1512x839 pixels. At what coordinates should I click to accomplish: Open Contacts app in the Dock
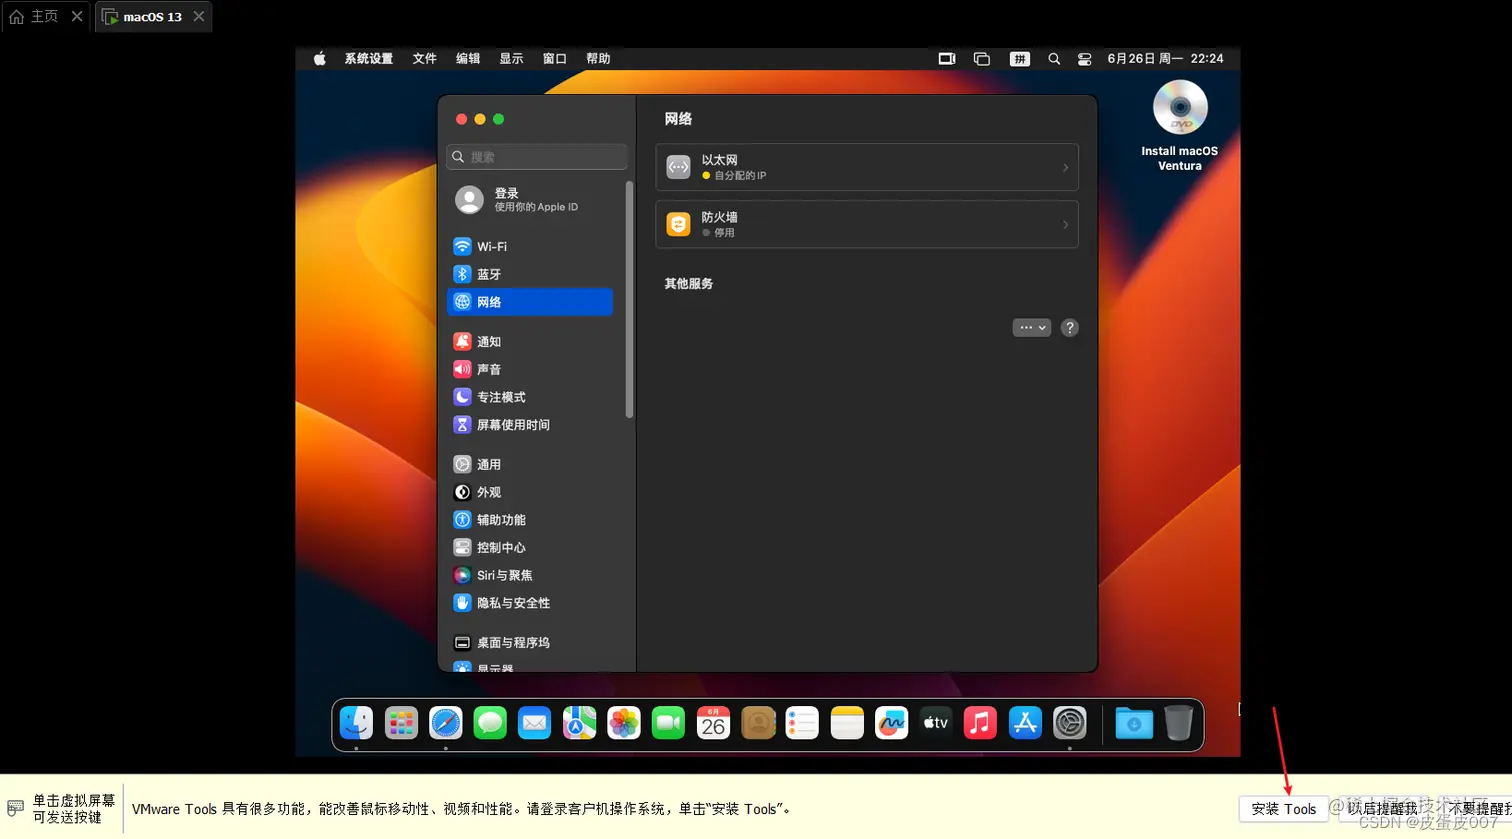click(758, 723)
